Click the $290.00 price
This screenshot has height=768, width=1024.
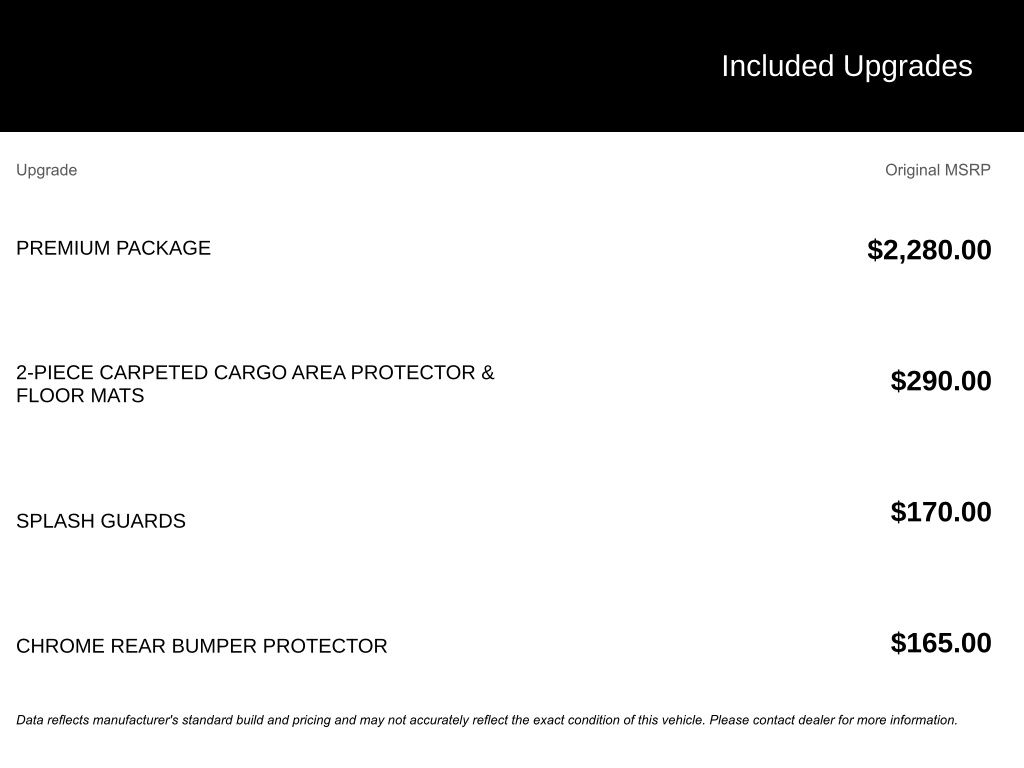pos(941,381)
